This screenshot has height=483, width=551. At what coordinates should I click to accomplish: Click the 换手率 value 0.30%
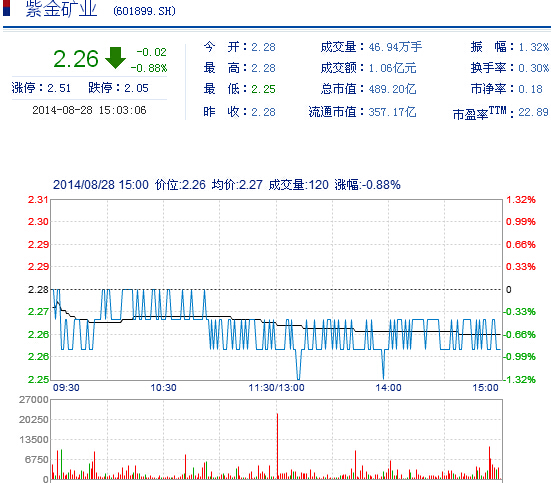[533, 68]
